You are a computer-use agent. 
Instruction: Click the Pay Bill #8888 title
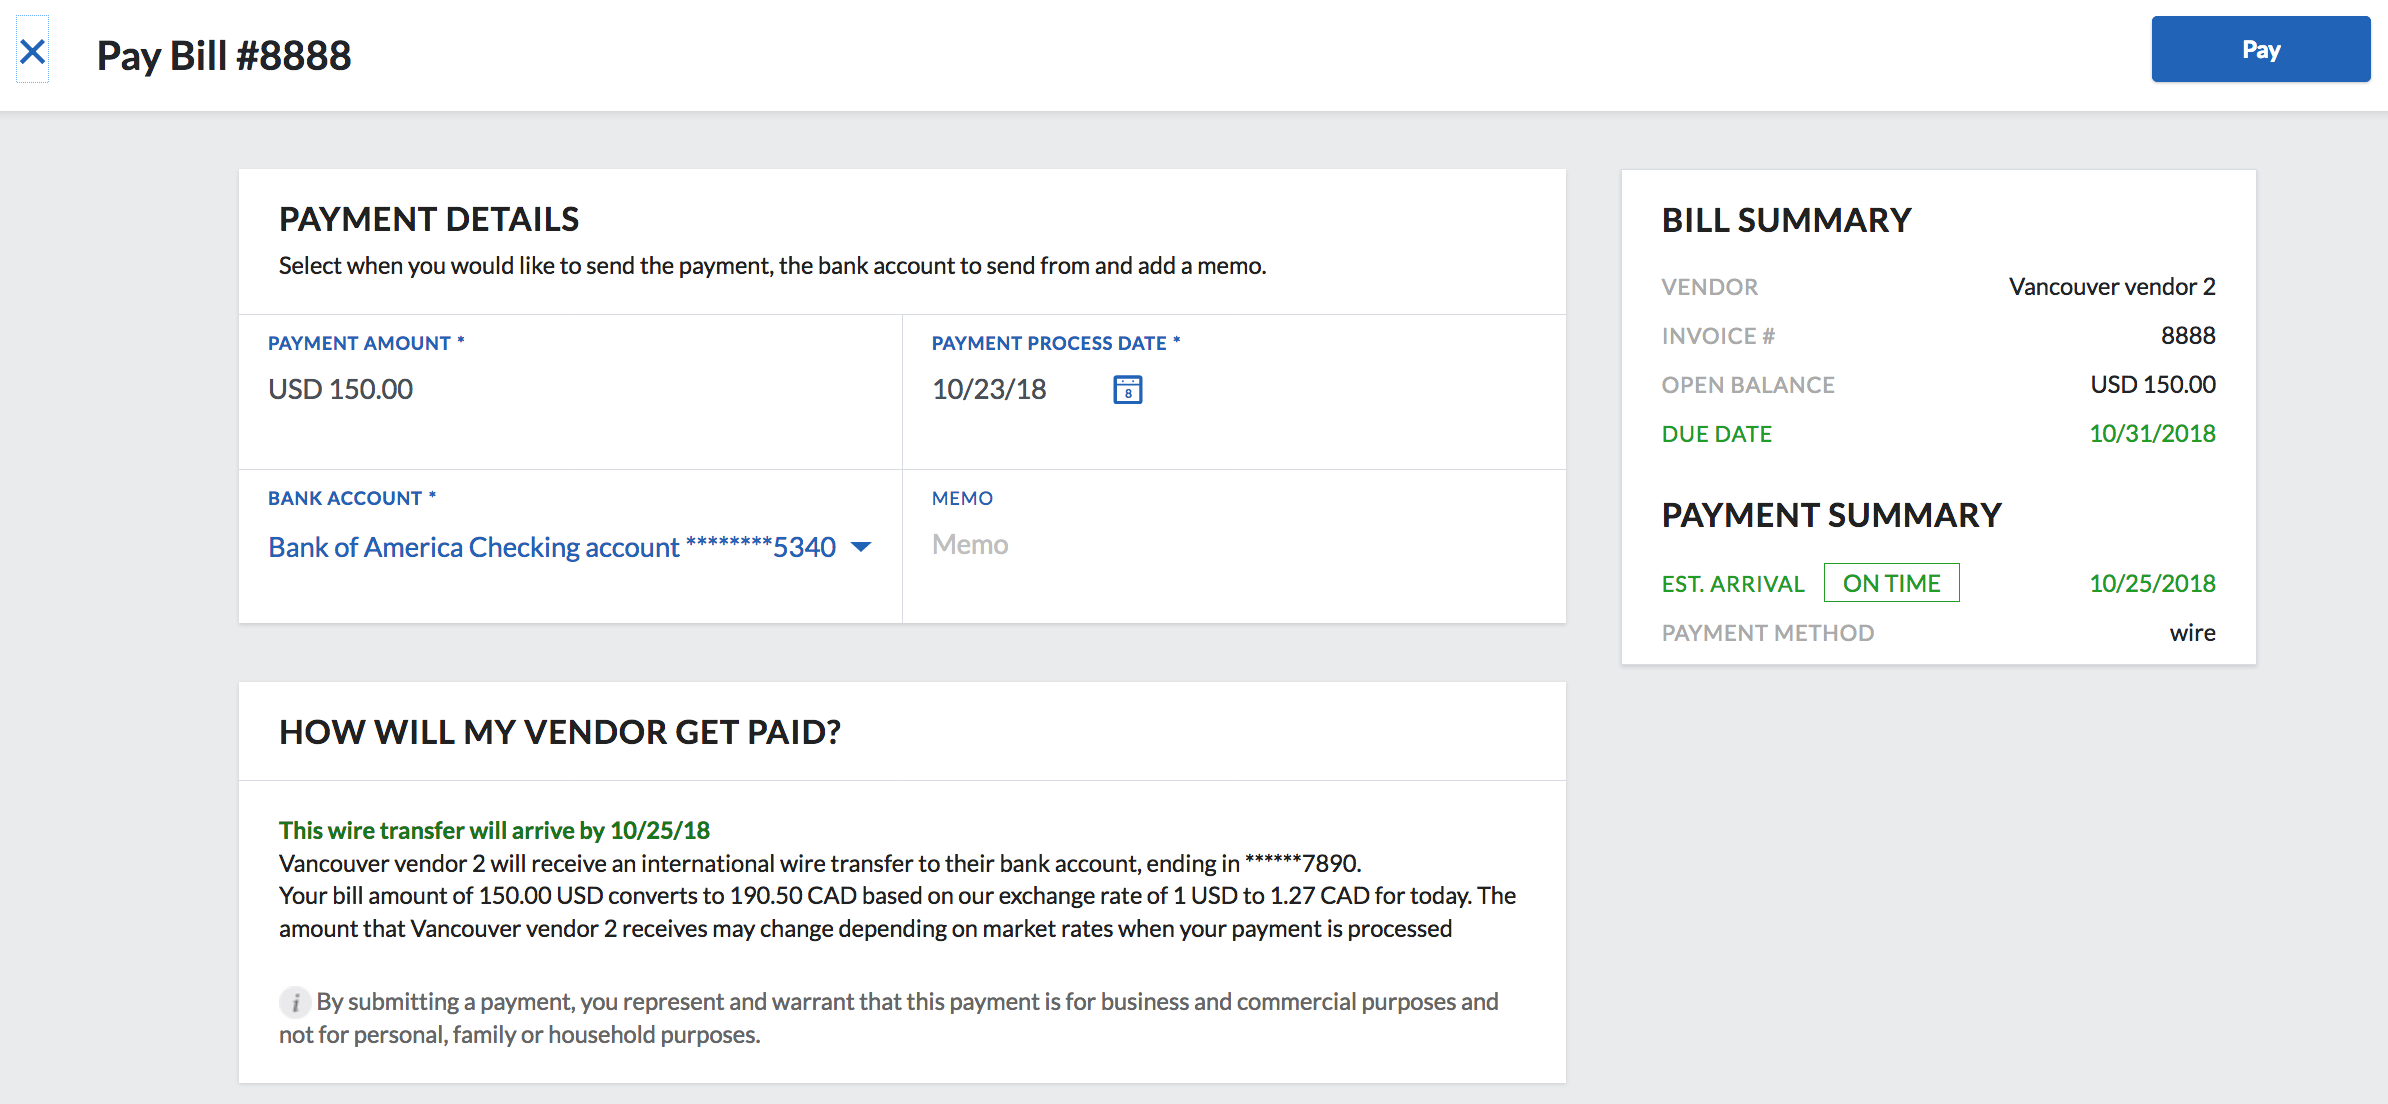[x=224, y=55]
